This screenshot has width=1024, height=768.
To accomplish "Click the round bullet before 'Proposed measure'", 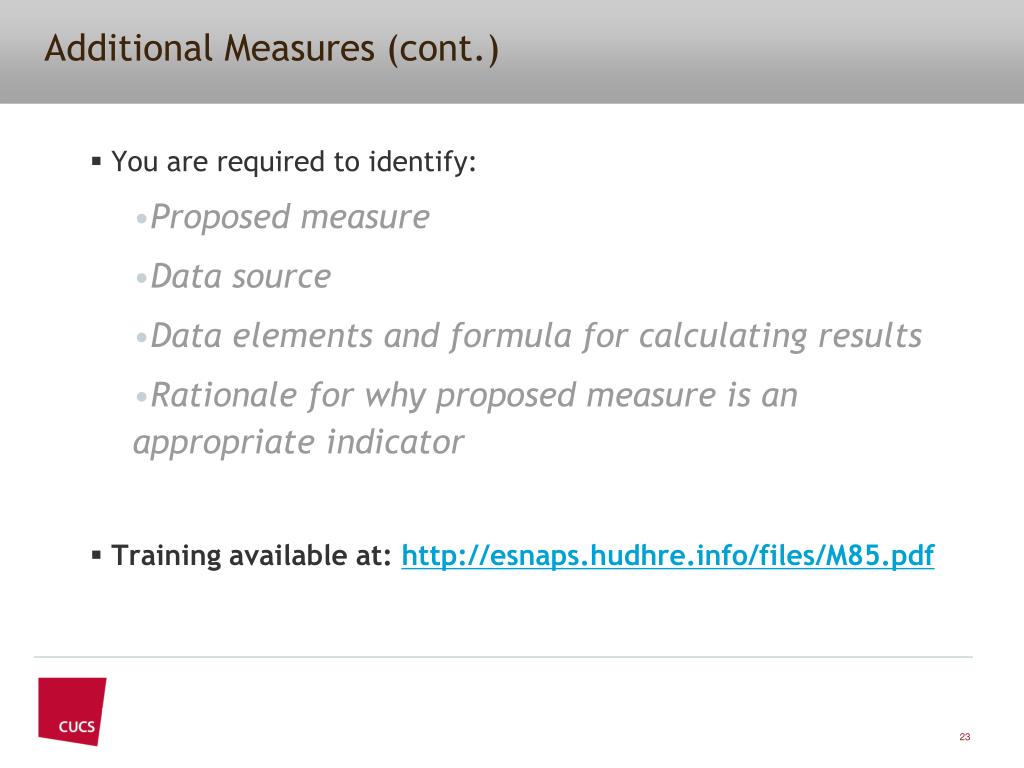I will pos(142,219).
